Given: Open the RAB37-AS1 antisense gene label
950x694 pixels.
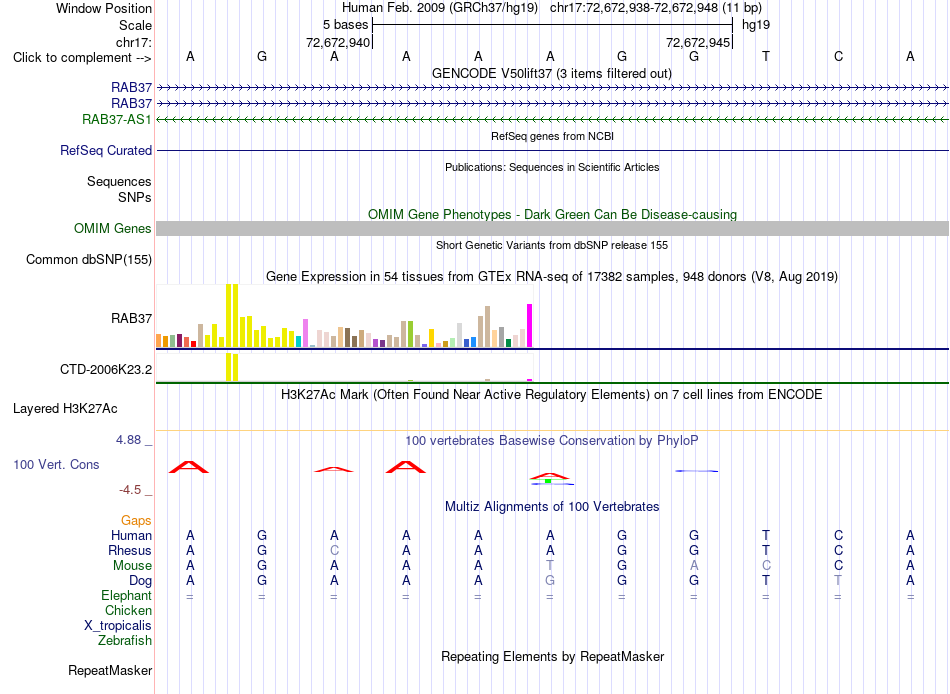Looking at the screenshot, I should click(117, 119).
